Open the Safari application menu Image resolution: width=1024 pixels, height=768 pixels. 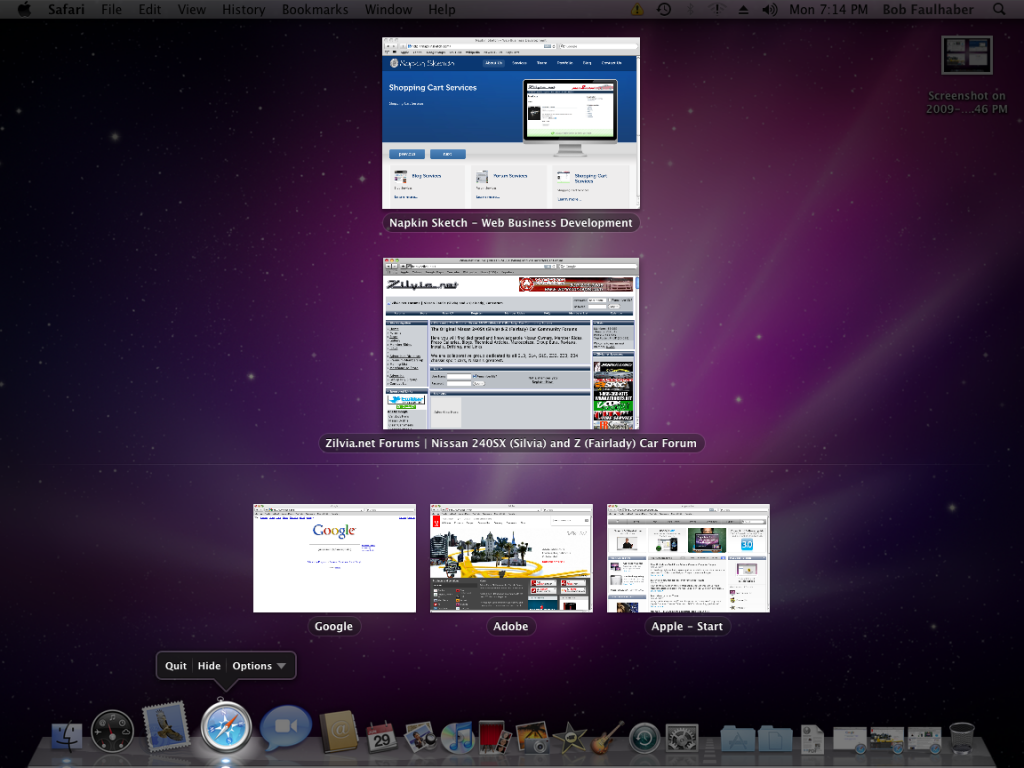point(66,9)
